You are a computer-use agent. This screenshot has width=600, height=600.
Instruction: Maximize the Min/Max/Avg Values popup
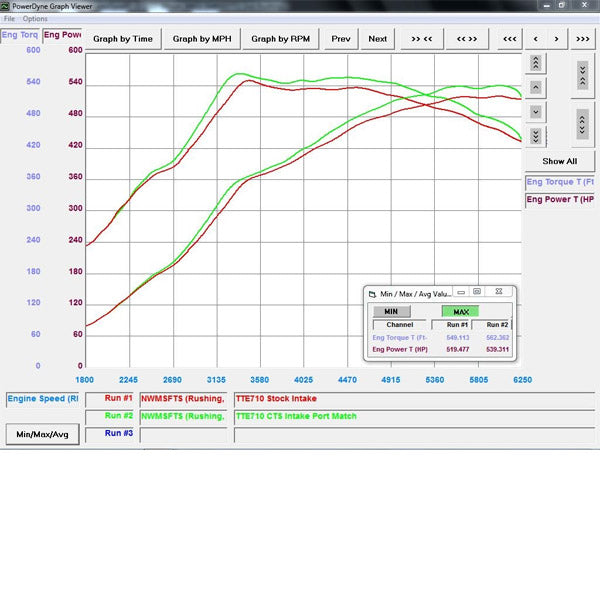tap(477, 292)
